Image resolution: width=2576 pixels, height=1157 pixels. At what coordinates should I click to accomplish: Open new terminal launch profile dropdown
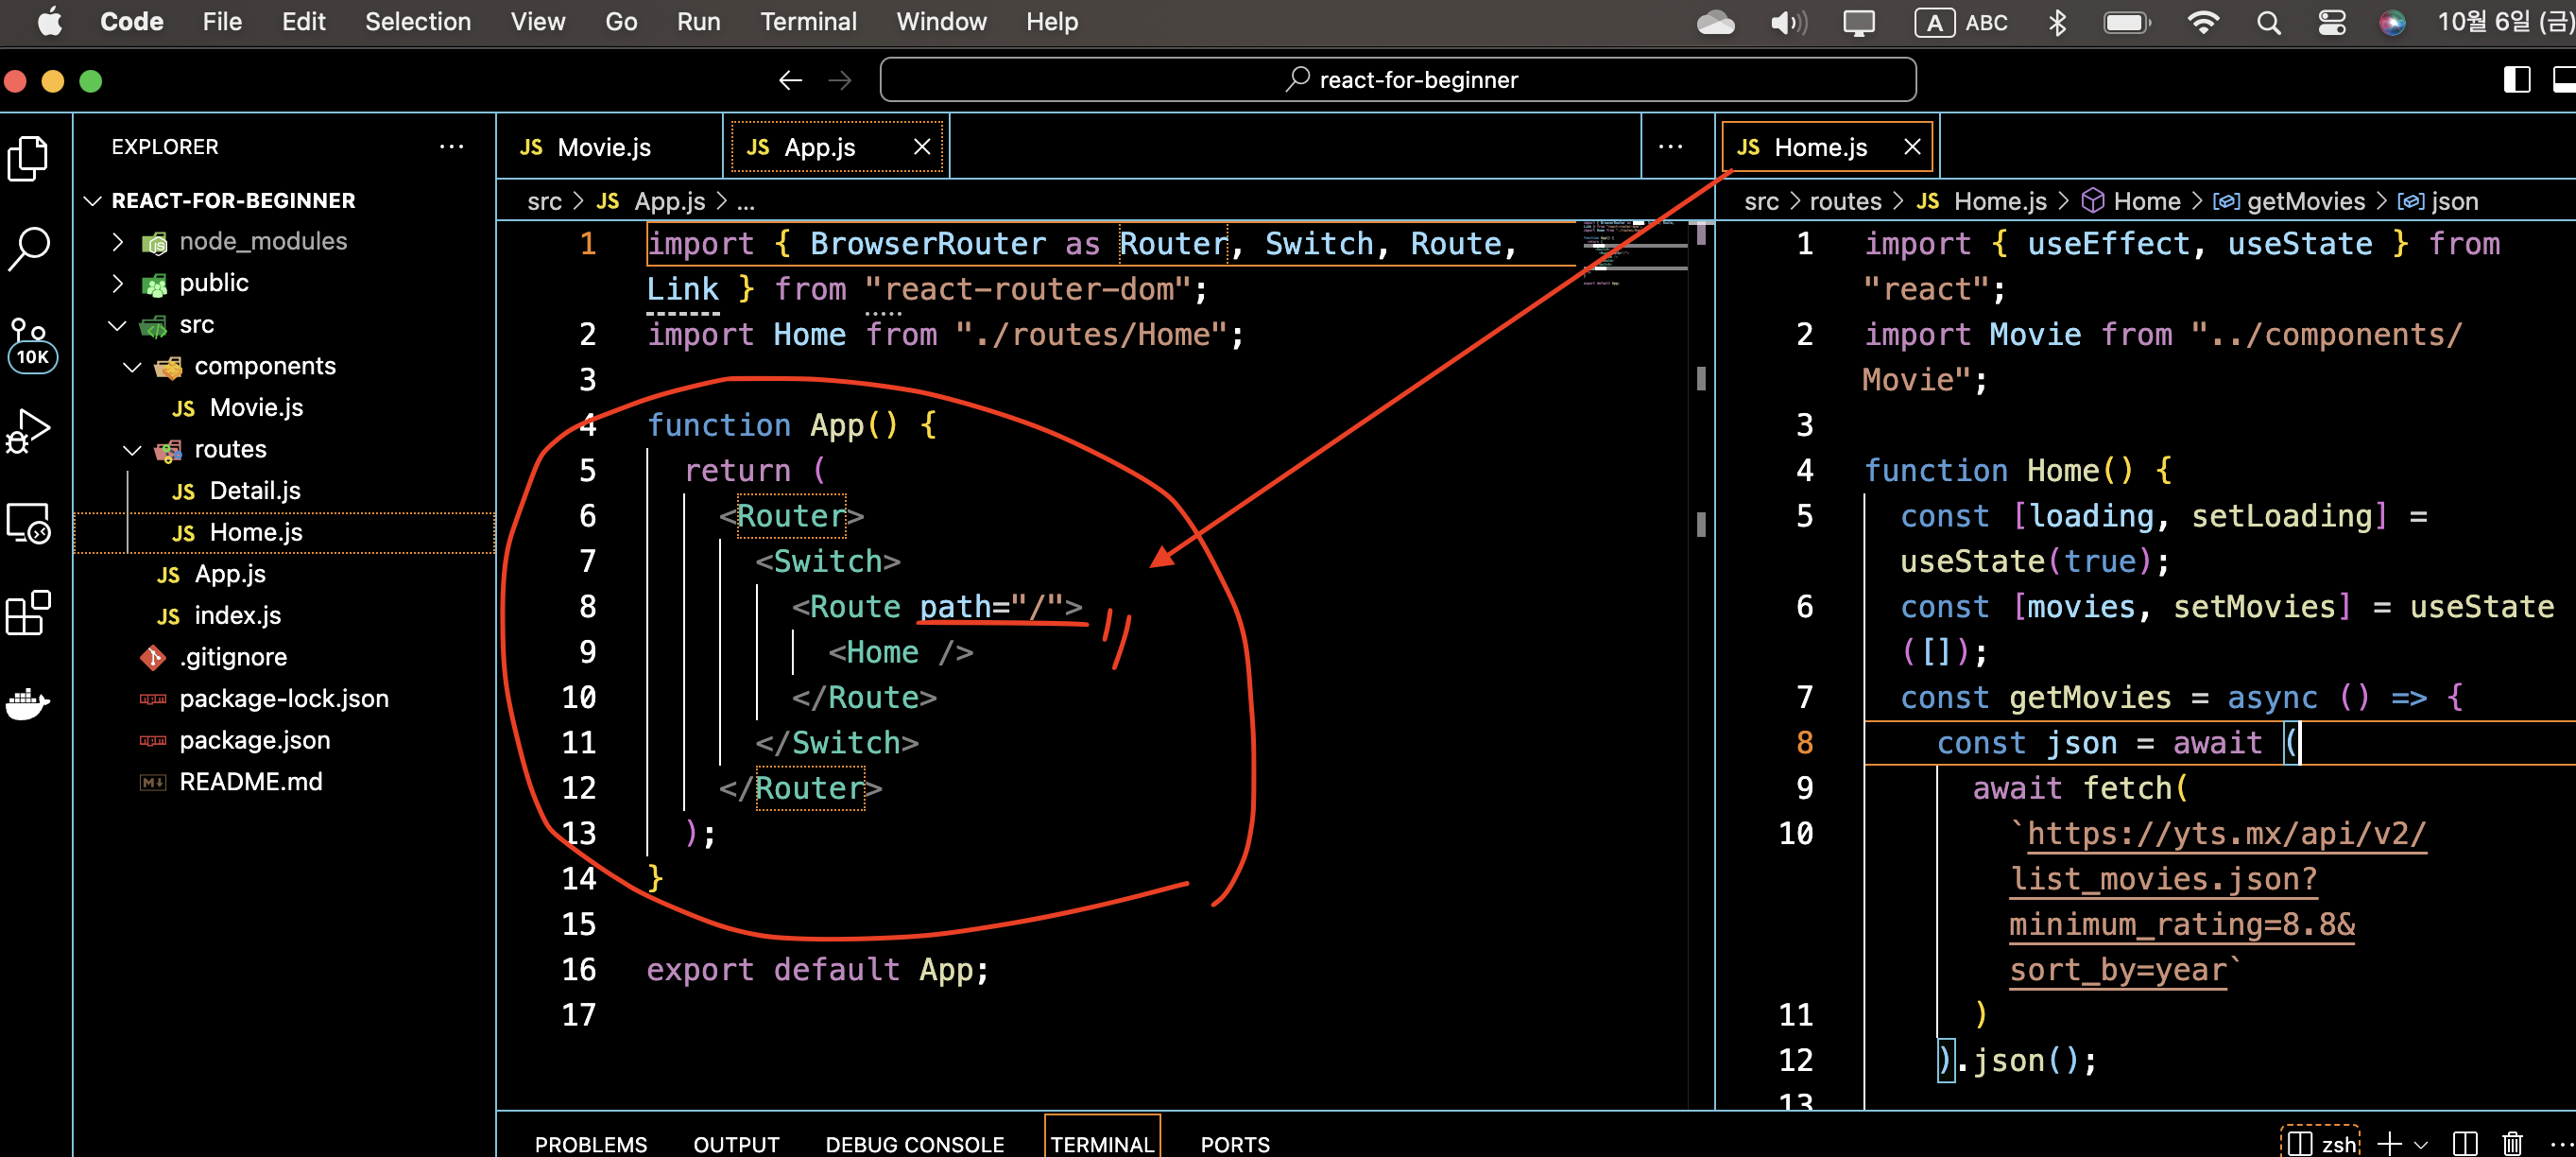click(2421, 1143)
